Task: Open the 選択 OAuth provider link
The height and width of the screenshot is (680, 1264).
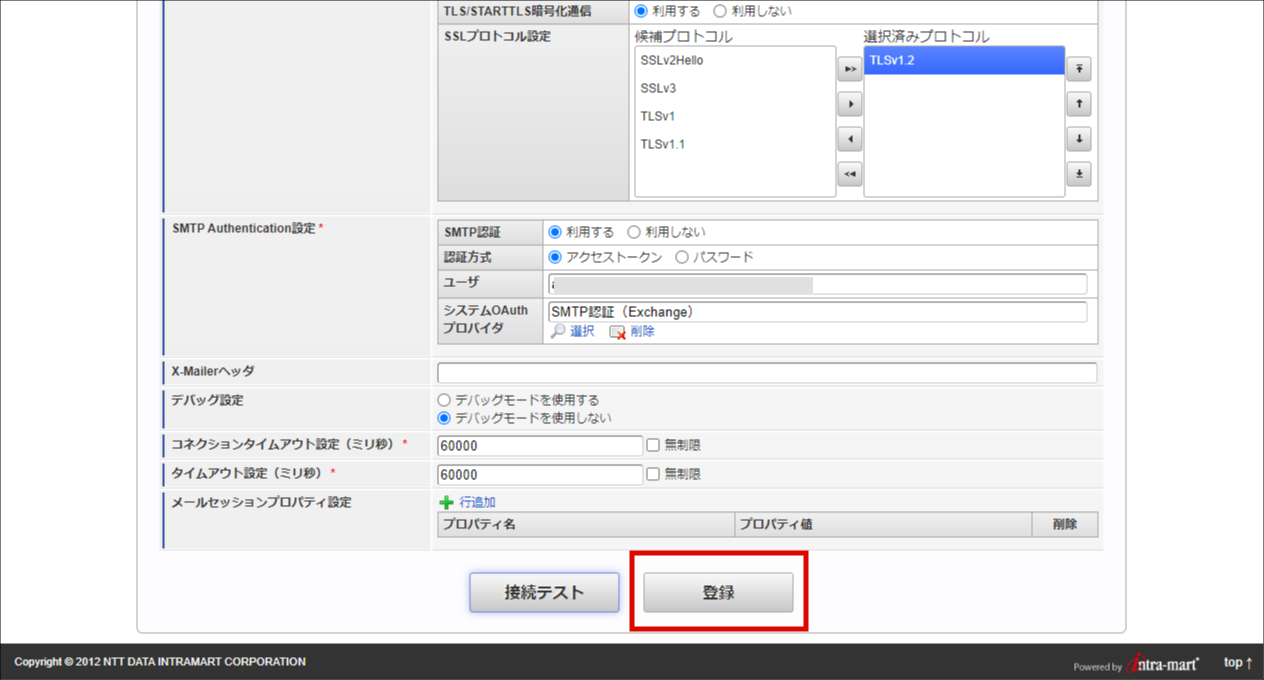Action: tap(582, 331)
